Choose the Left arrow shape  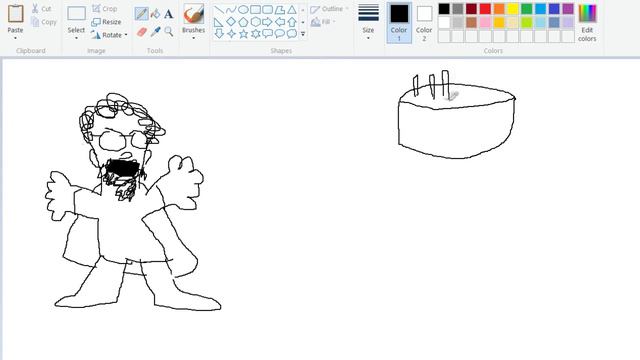280,22
